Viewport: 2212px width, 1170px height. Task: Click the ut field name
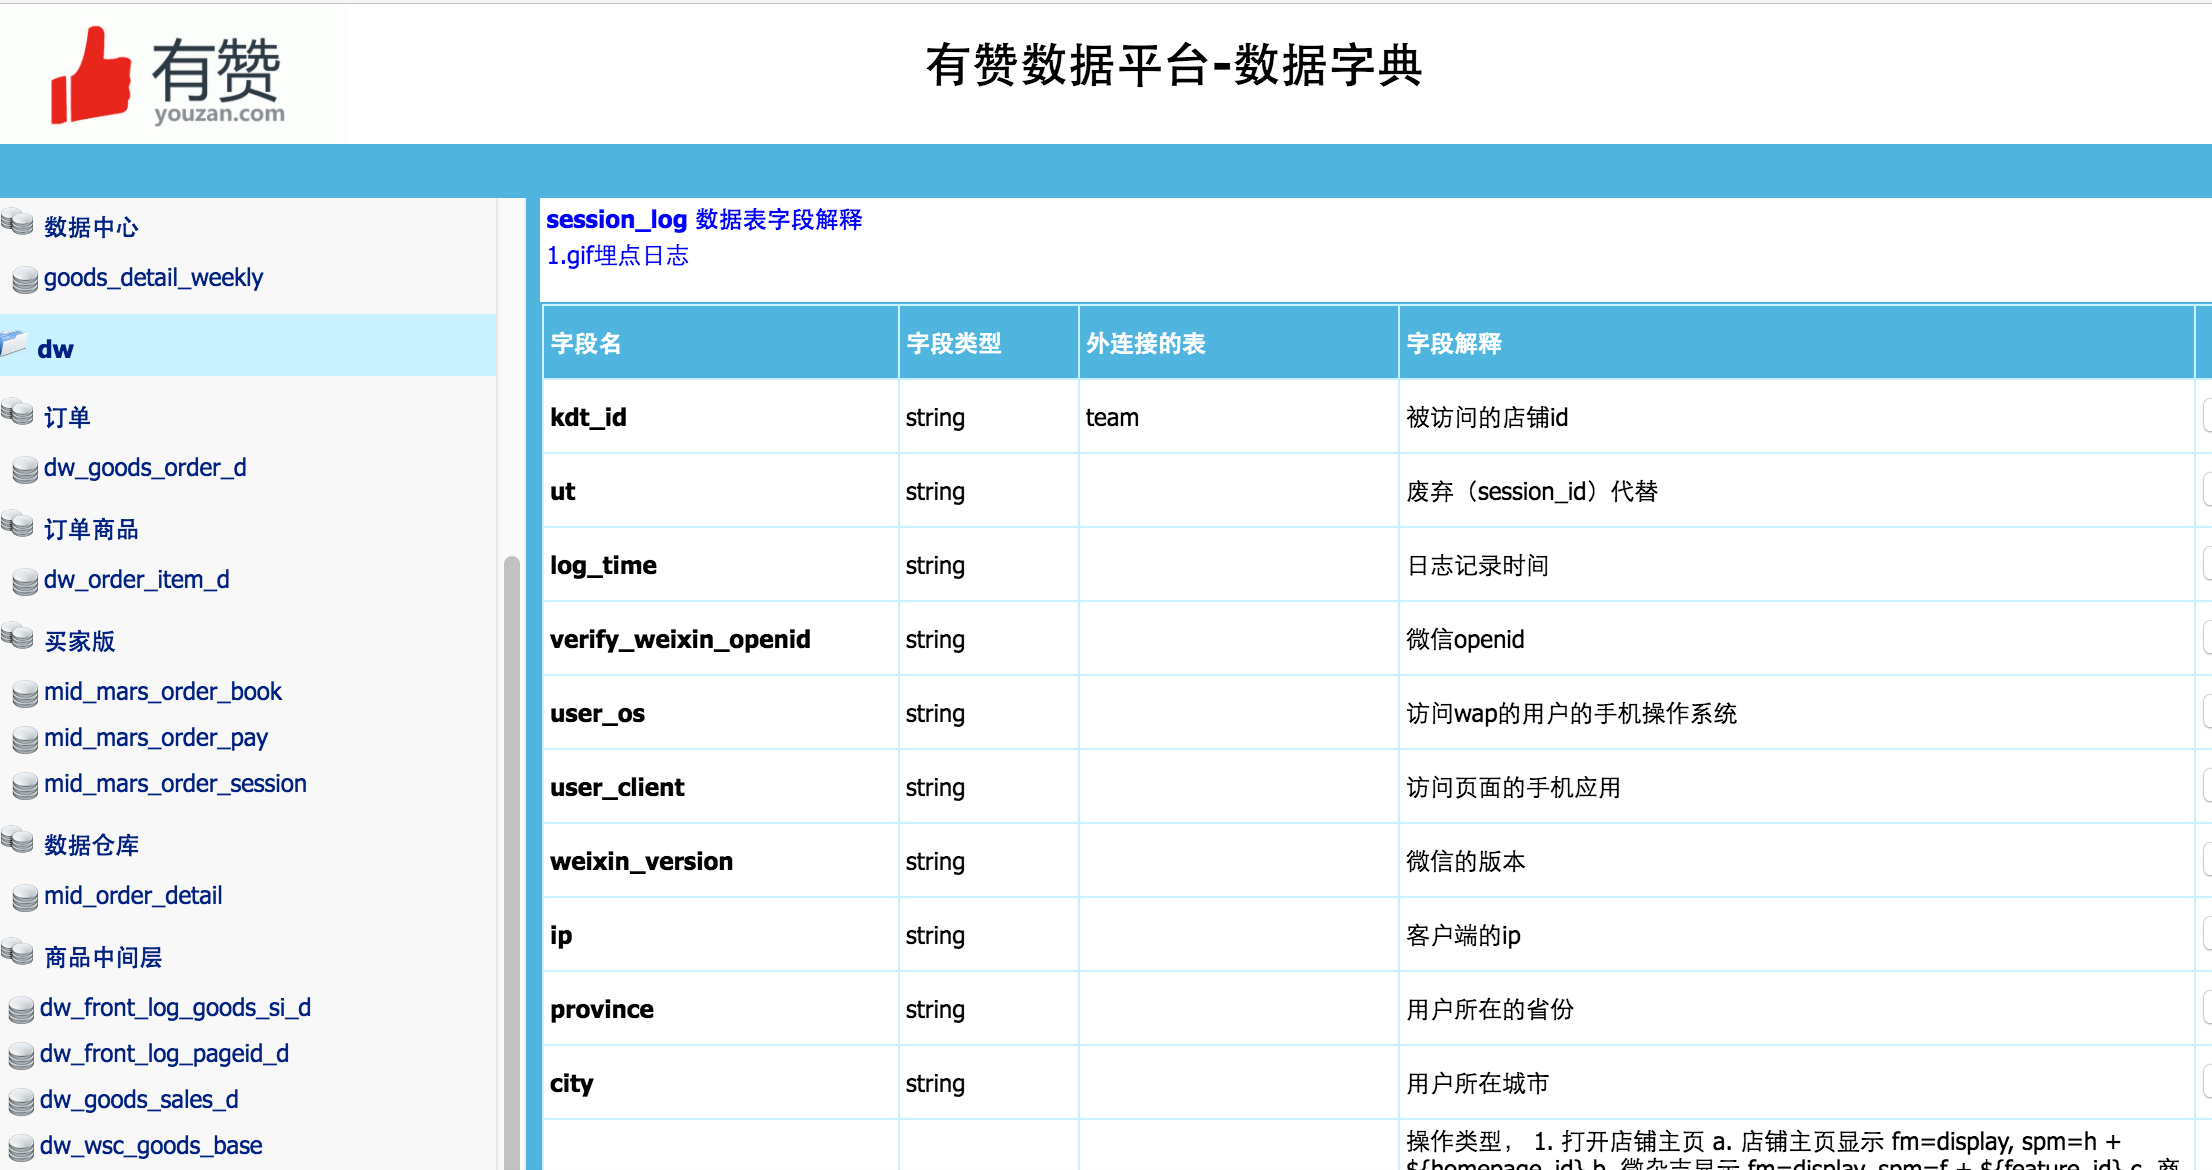pos(562,491)
